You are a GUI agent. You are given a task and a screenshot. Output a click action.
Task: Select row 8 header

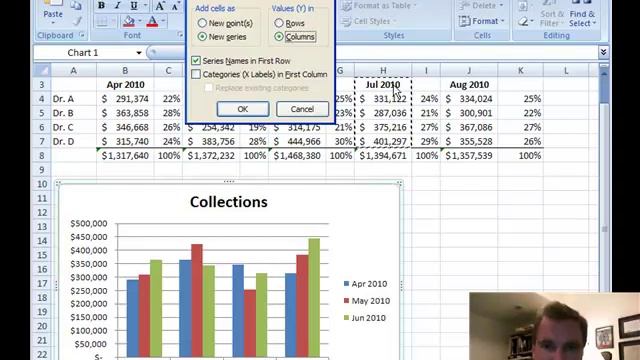(x=42, y=156)
